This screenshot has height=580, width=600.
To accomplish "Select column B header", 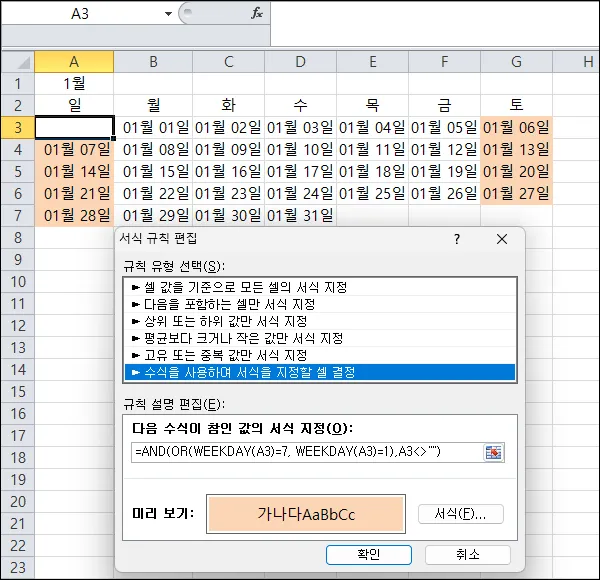I will coord(153,62).
